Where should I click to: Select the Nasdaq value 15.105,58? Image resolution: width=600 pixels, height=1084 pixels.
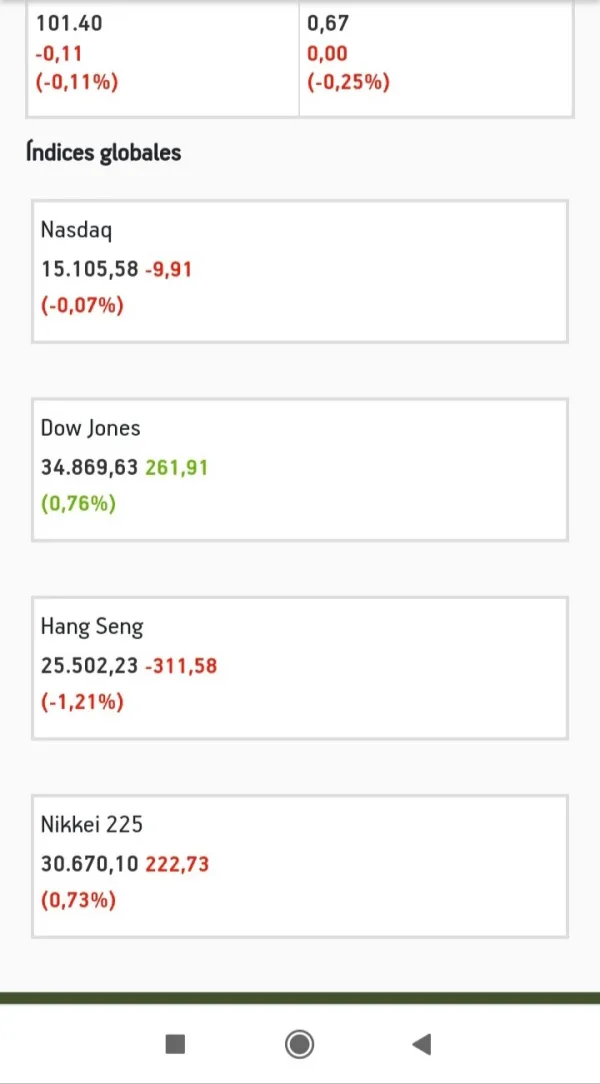[x=89, y=268]
